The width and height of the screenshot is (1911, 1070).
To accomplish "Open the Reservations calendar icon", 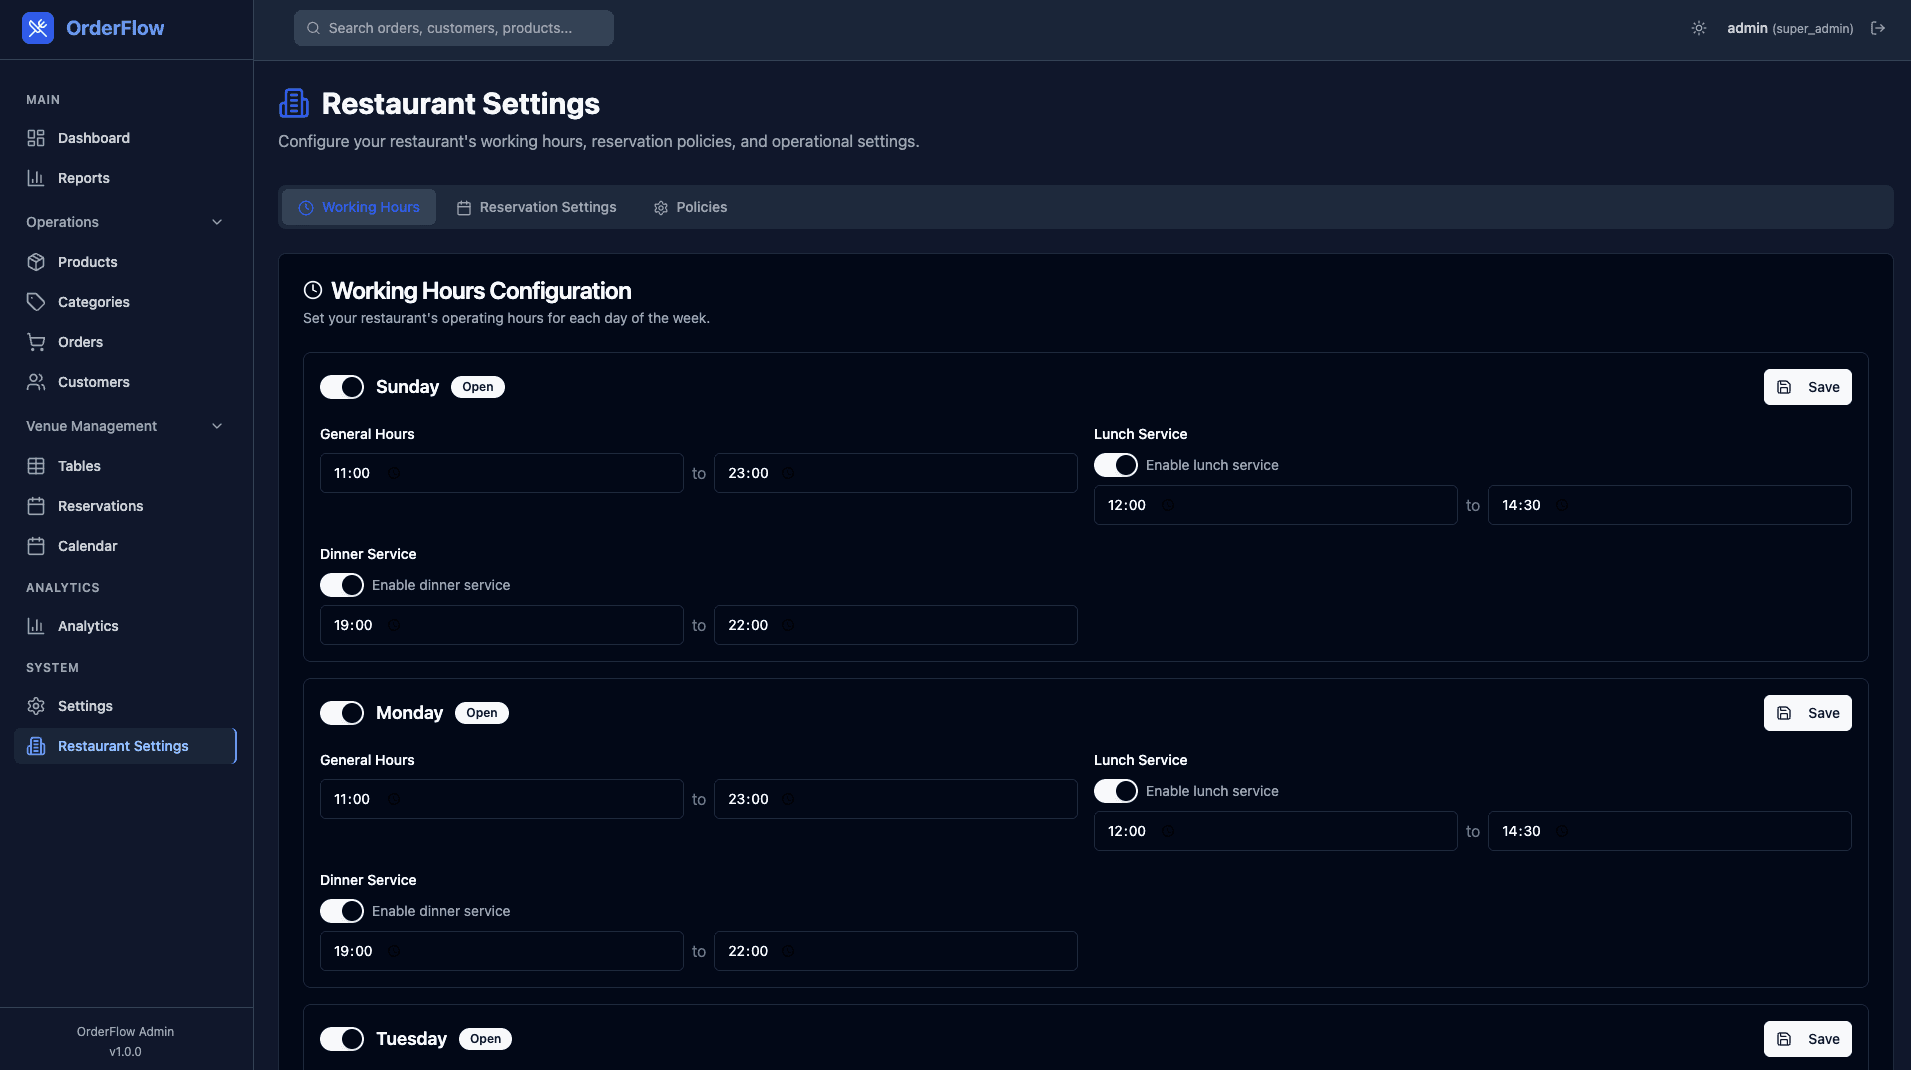I will click(x=36, y=505).
